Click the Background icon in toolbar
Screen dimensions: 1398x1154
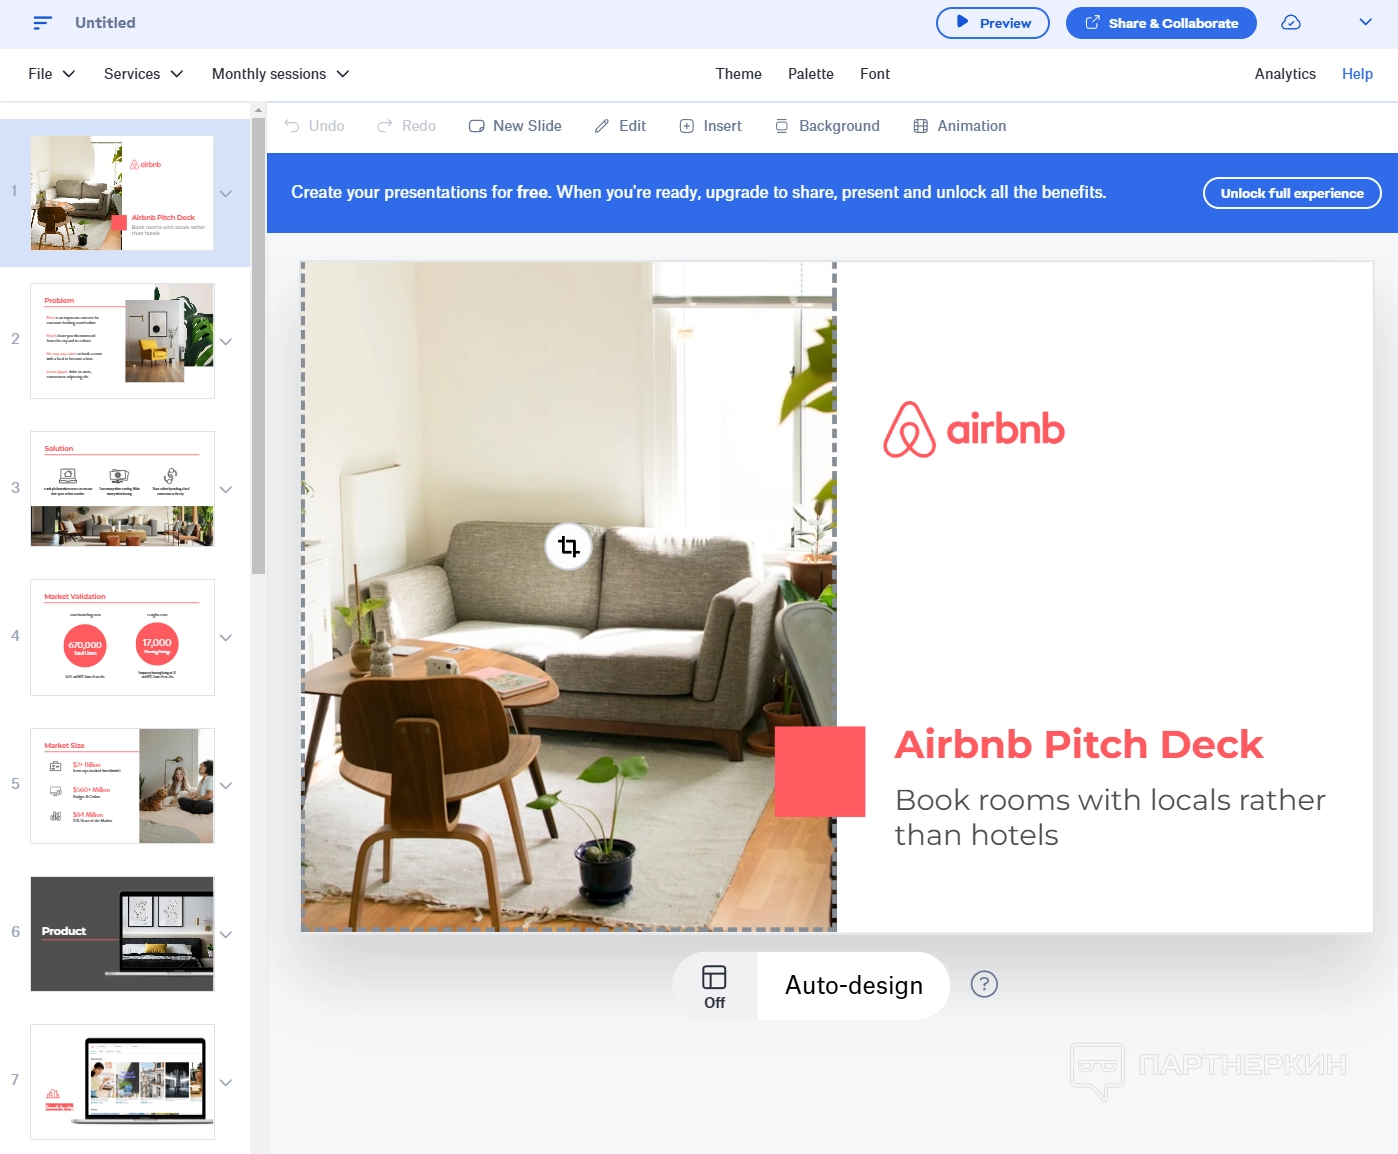[782, 126]
